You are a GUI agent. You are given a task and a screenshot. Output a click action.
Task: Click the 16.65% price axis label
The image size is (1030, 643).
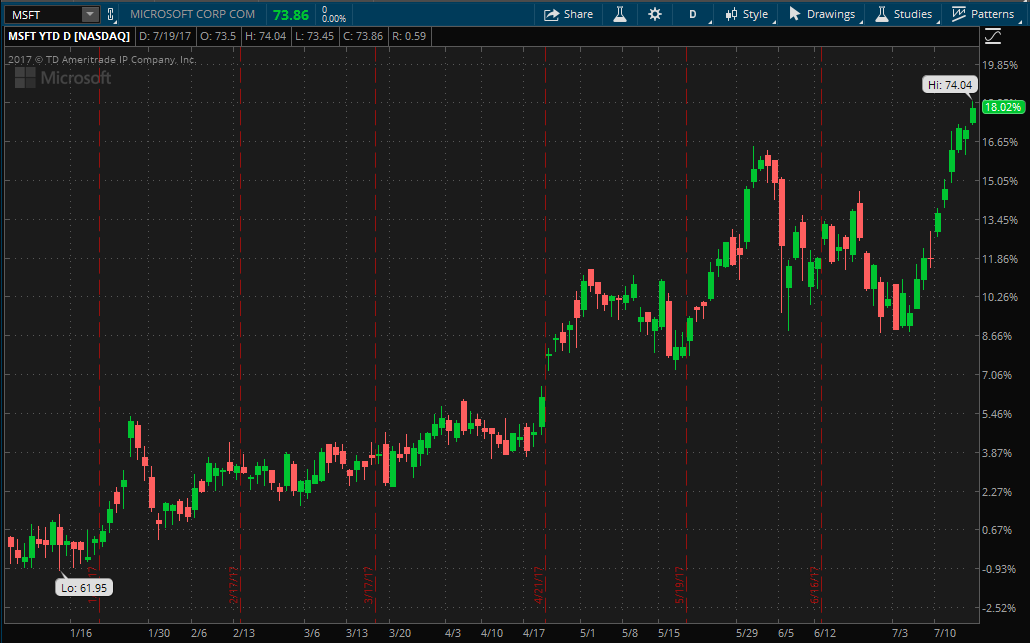click(1000, 142)
